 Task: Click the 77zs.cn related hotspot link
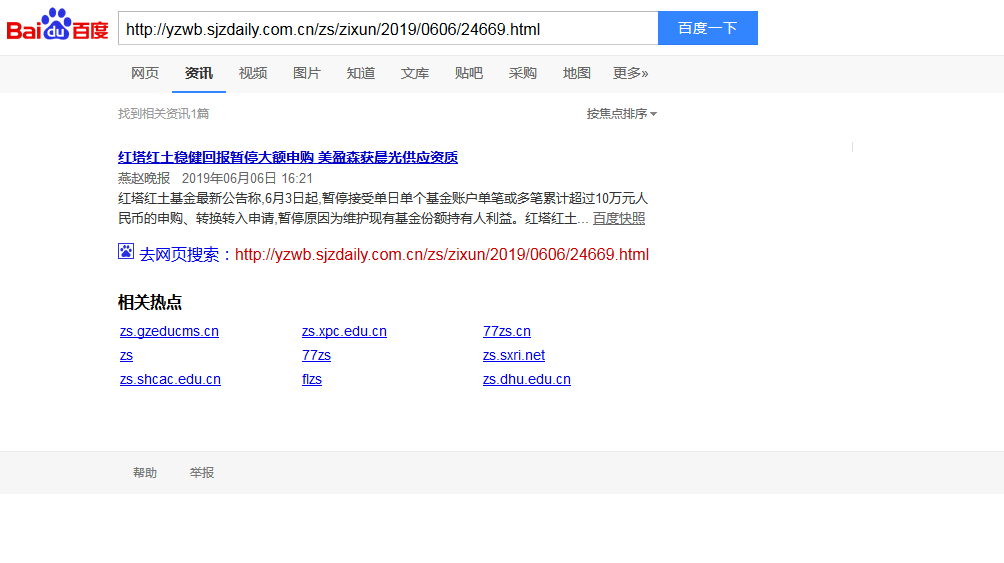507,332
